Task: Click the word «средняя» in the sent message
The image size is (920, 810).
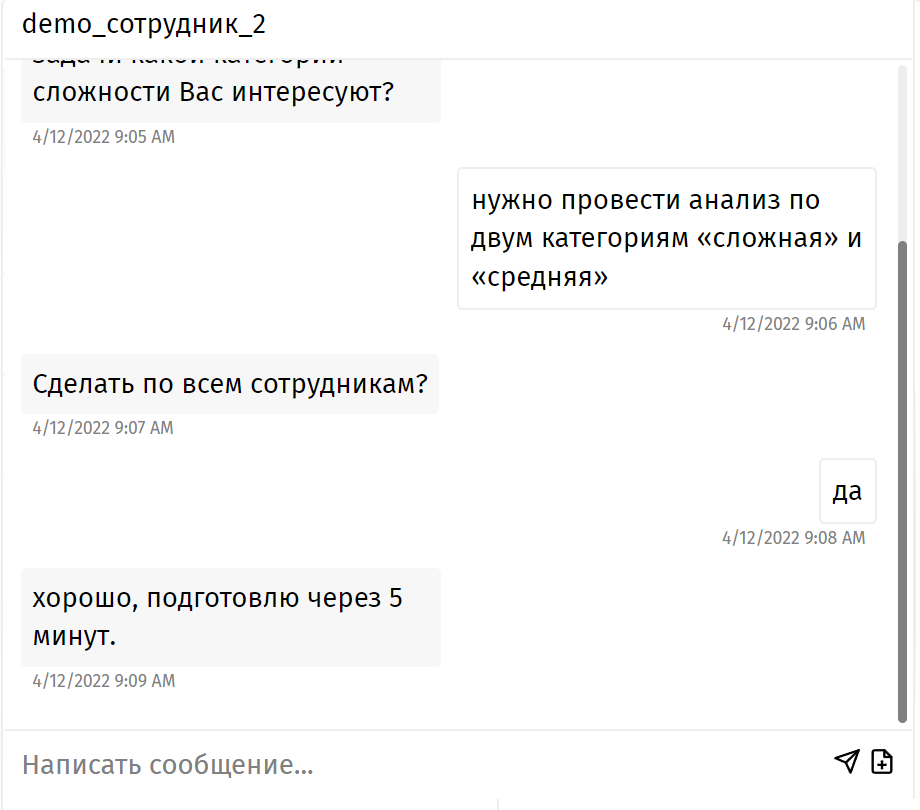Action: [540, 277]
